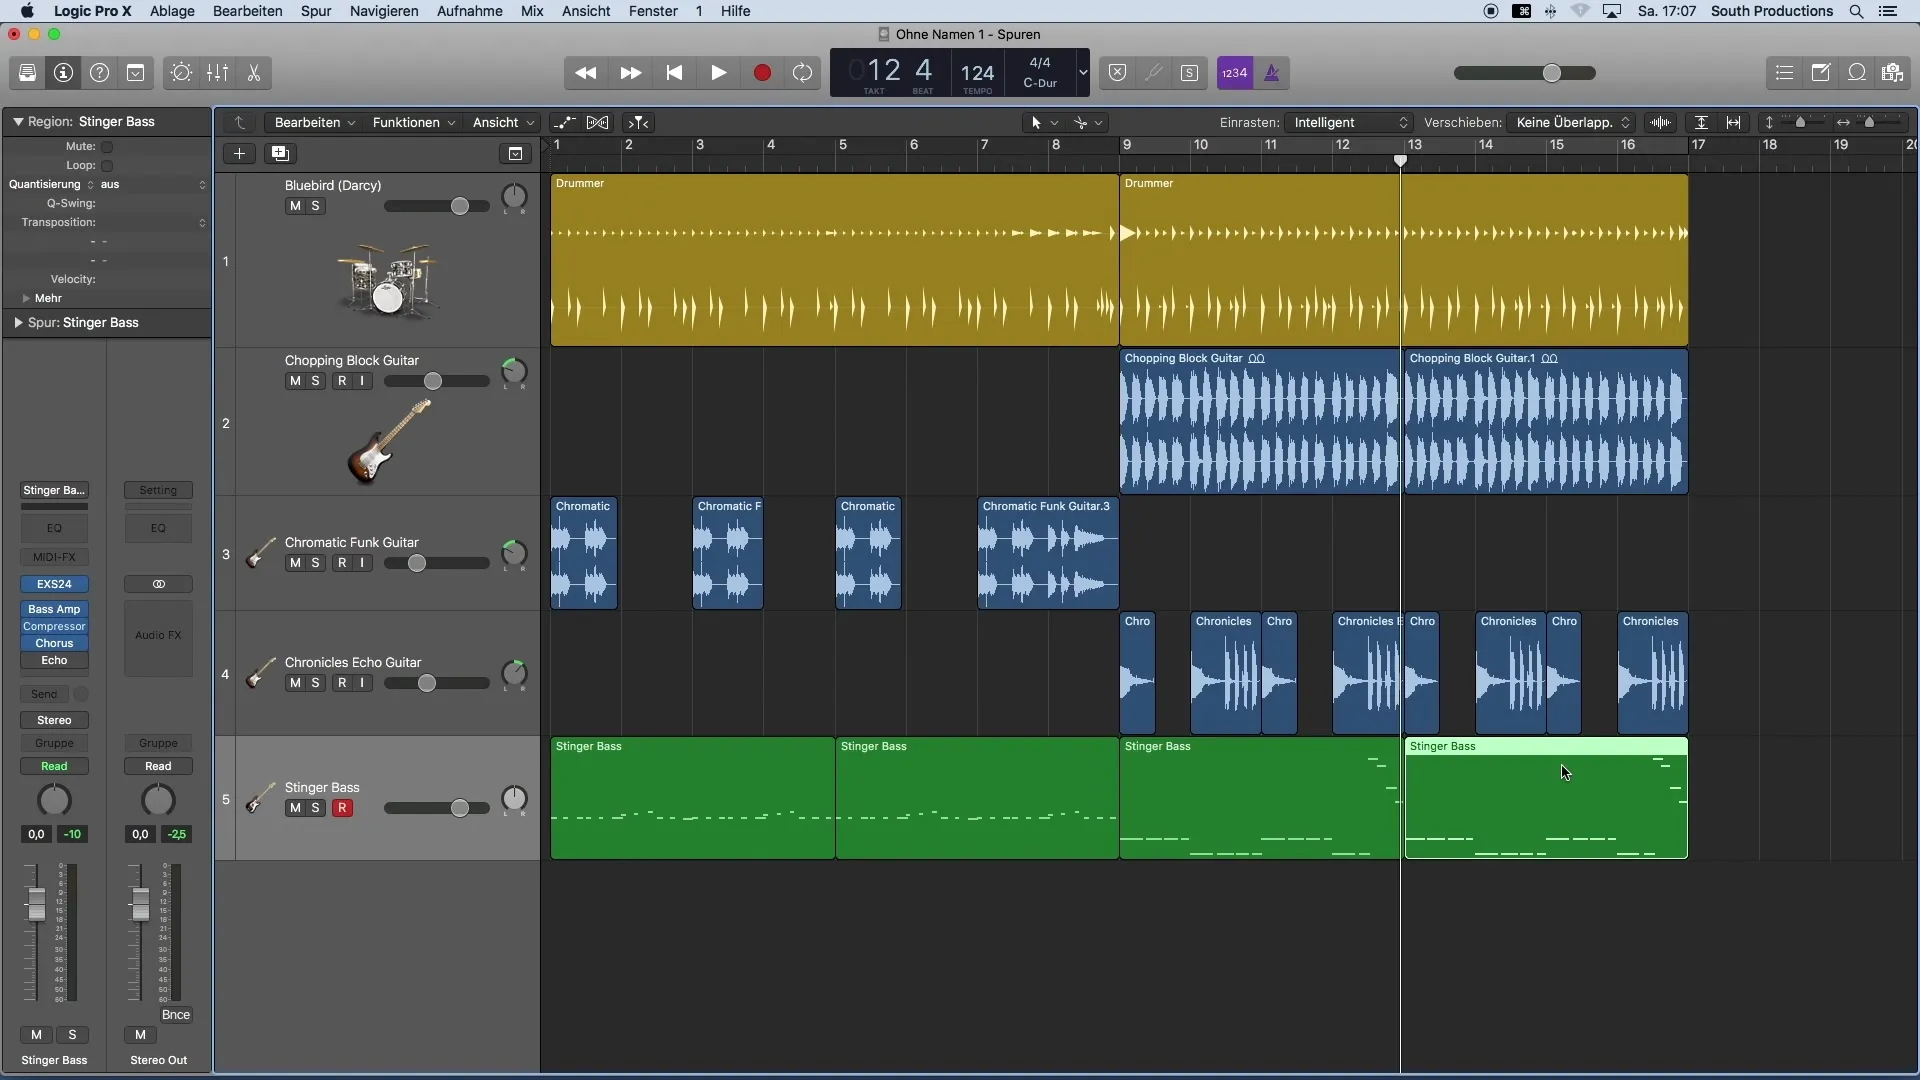Expand the Verschieben Keine Überlapp dropdown
The height and width of the screenshot is (1080, 1920).
click(x=1571, y=121)
